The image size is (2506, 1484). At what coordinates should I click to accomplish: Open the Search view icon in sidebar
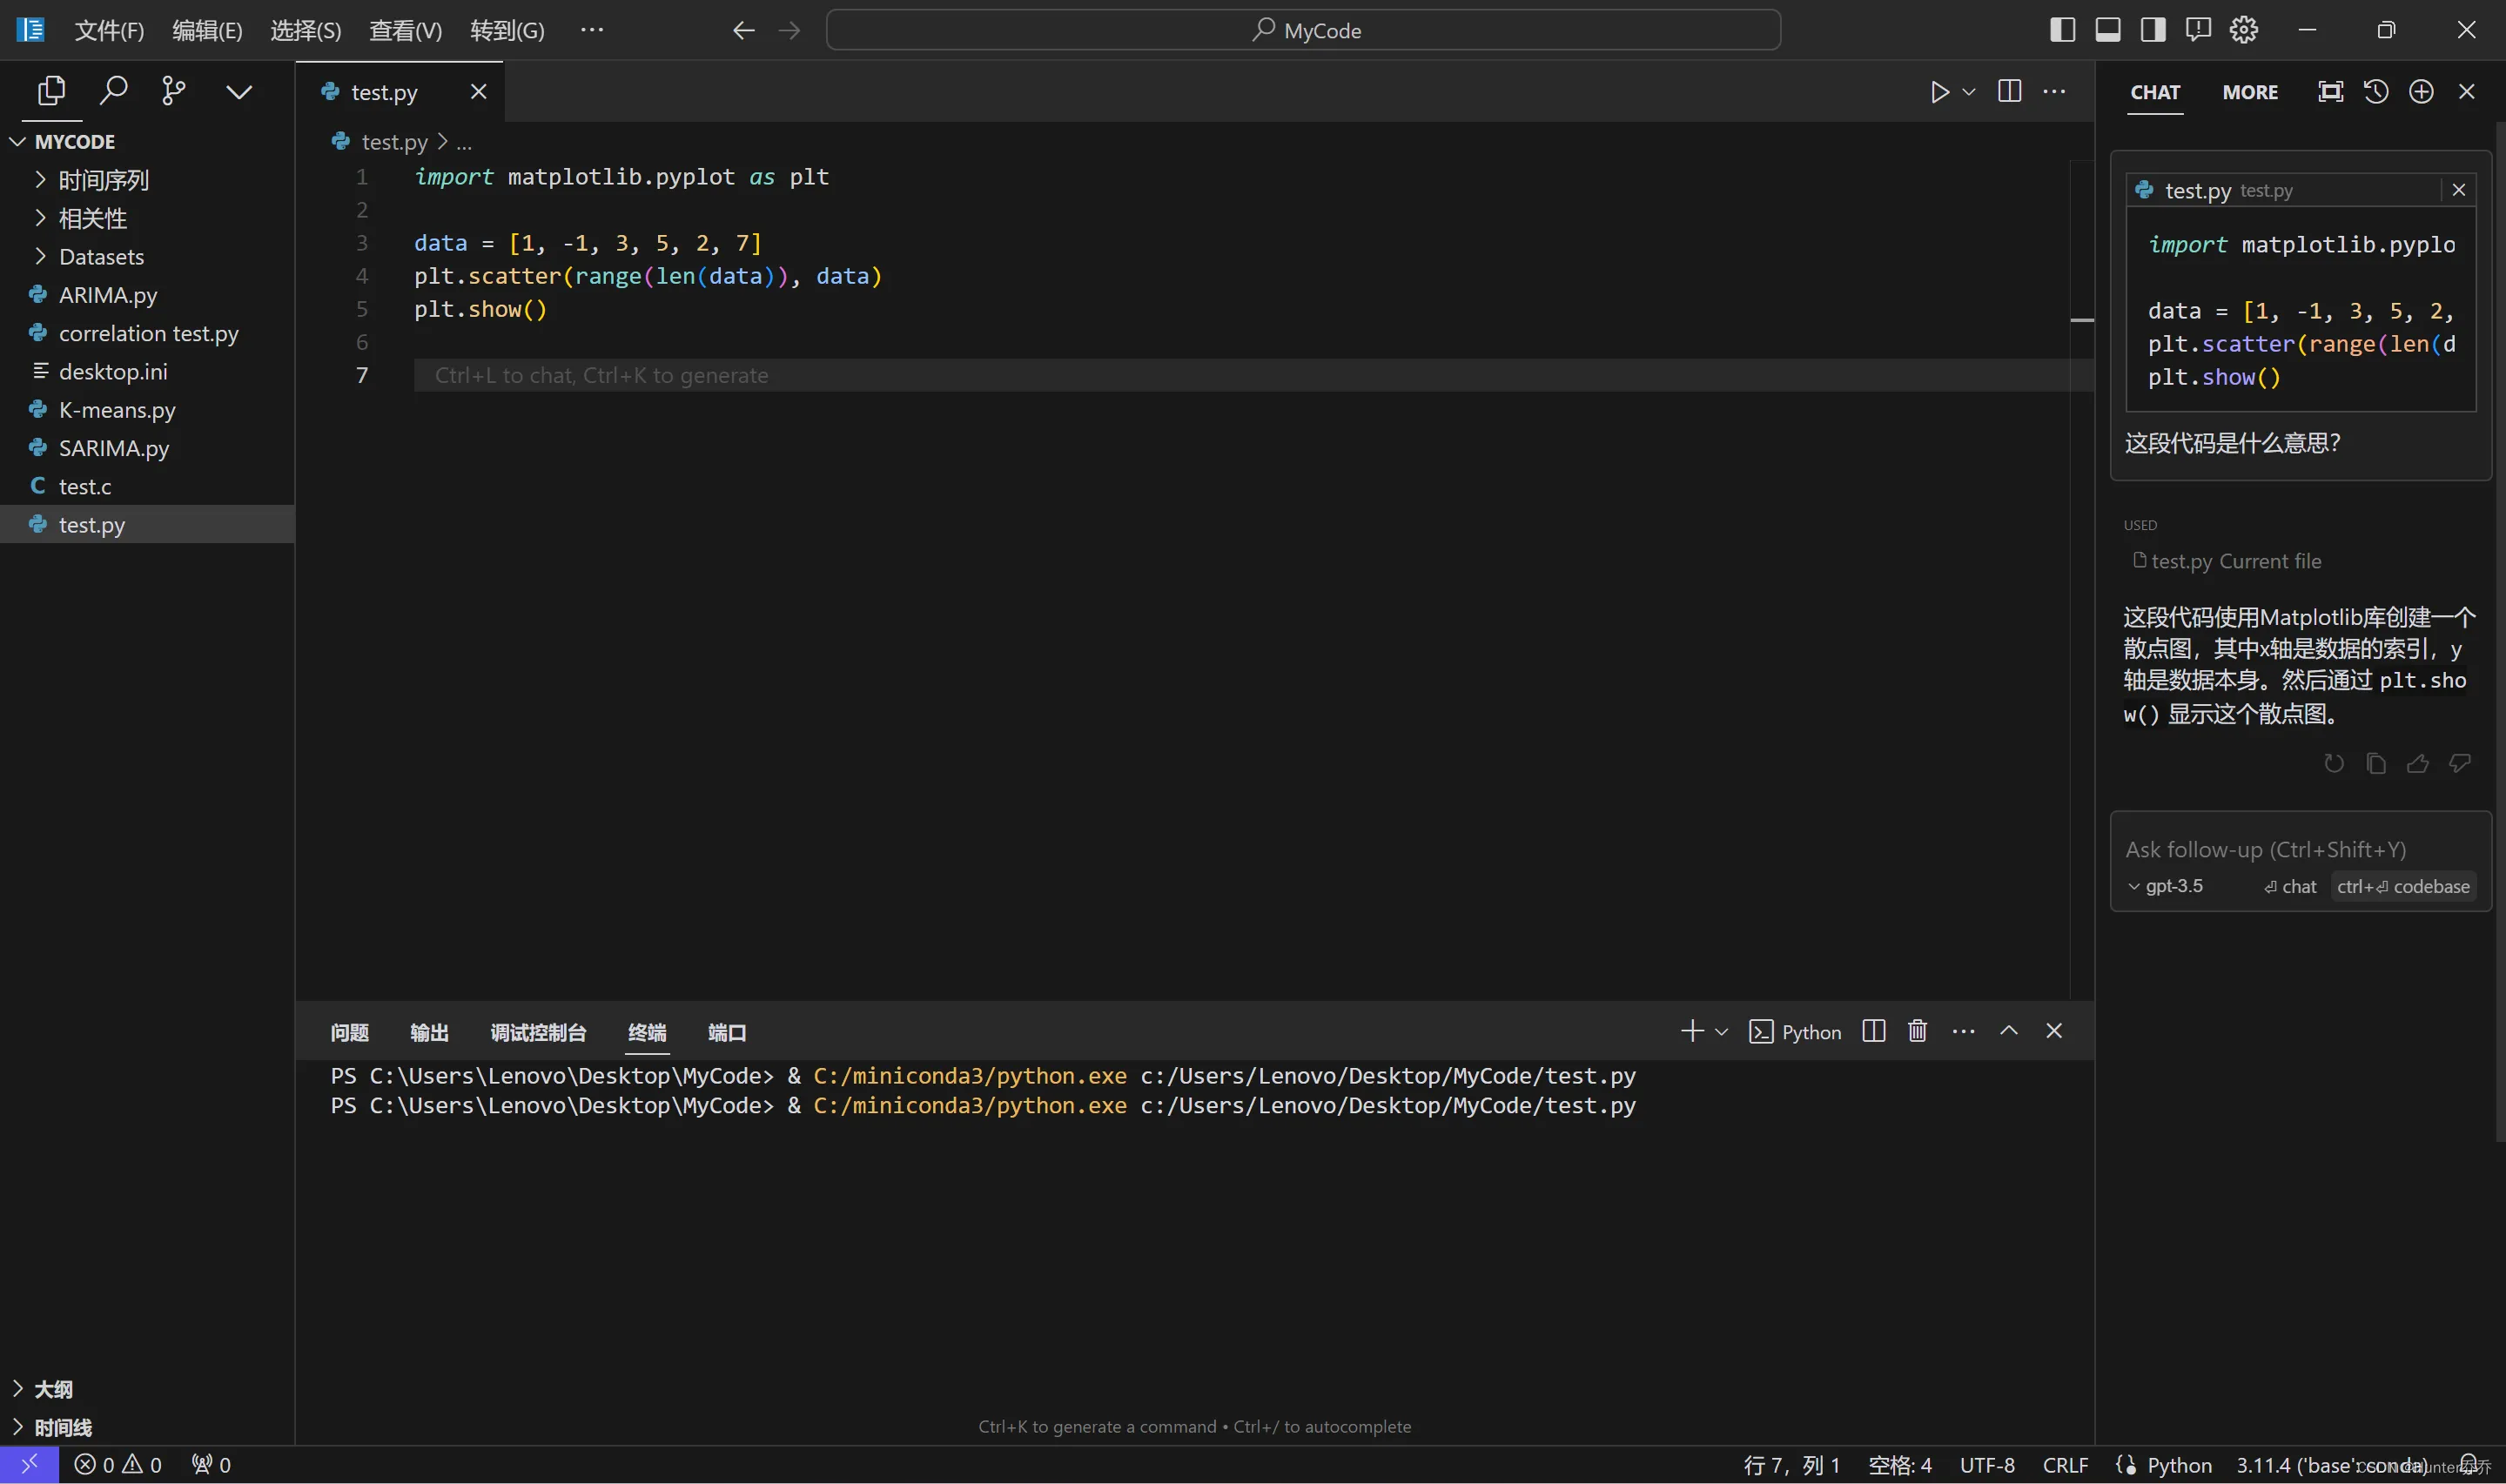113,91
